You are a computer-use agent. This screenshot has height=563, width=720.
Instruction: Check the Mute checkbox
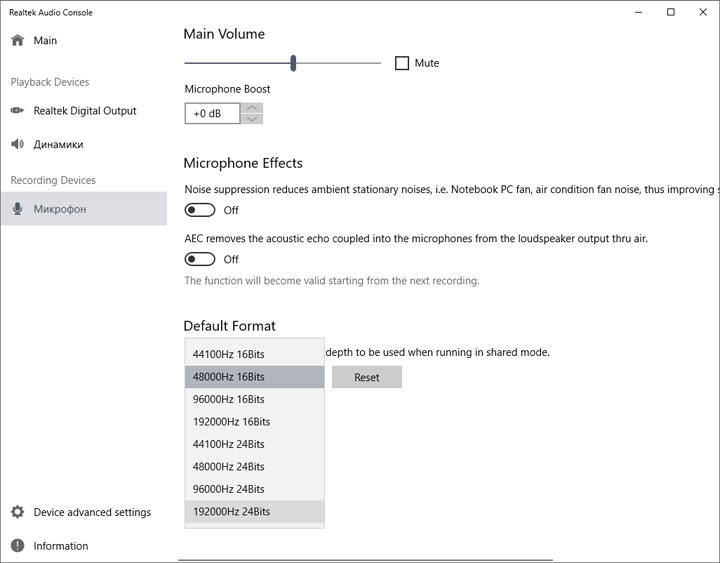click(402, 63)
